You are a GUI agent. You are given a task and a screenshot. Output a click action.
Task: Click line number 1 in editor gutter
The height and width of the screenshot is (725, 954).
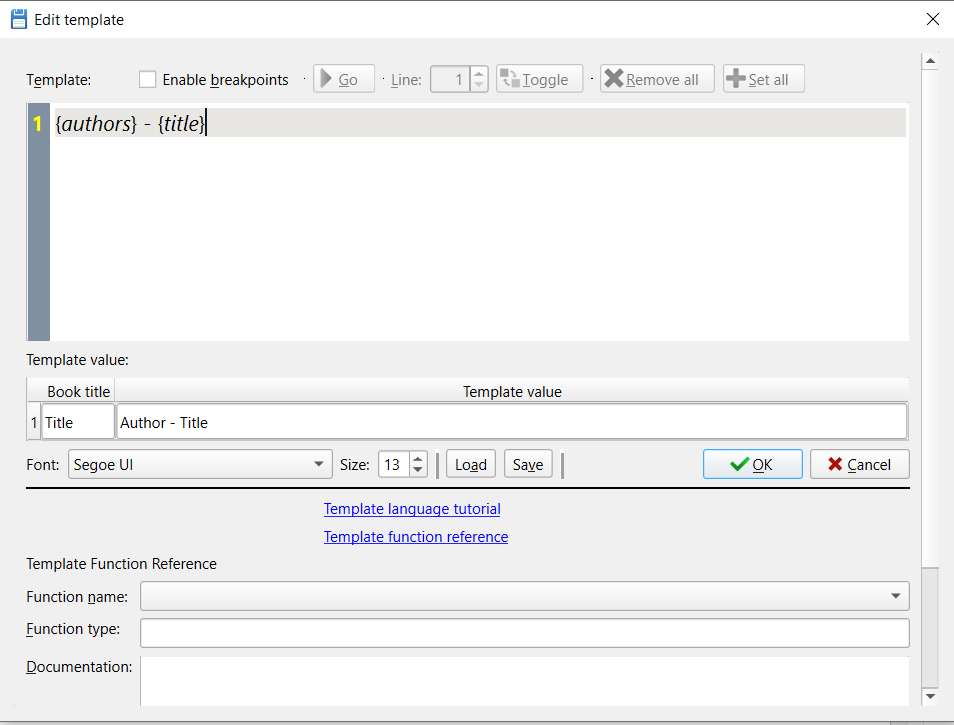(x=38, y=124)
